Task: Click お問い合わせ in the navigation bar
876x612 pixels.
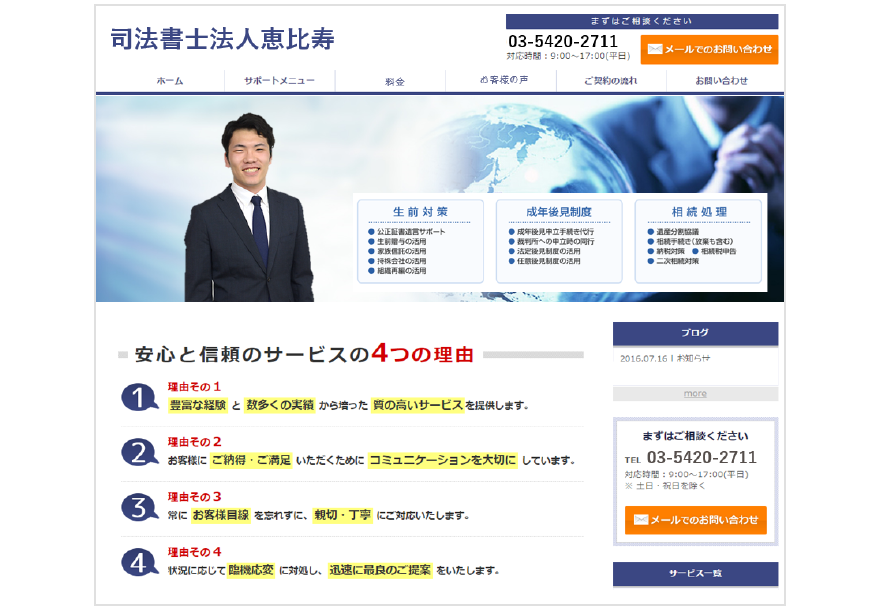Action: [721, 81]
